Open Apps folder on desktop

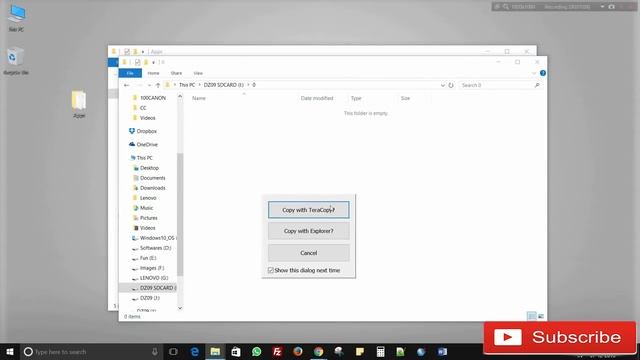79,104
